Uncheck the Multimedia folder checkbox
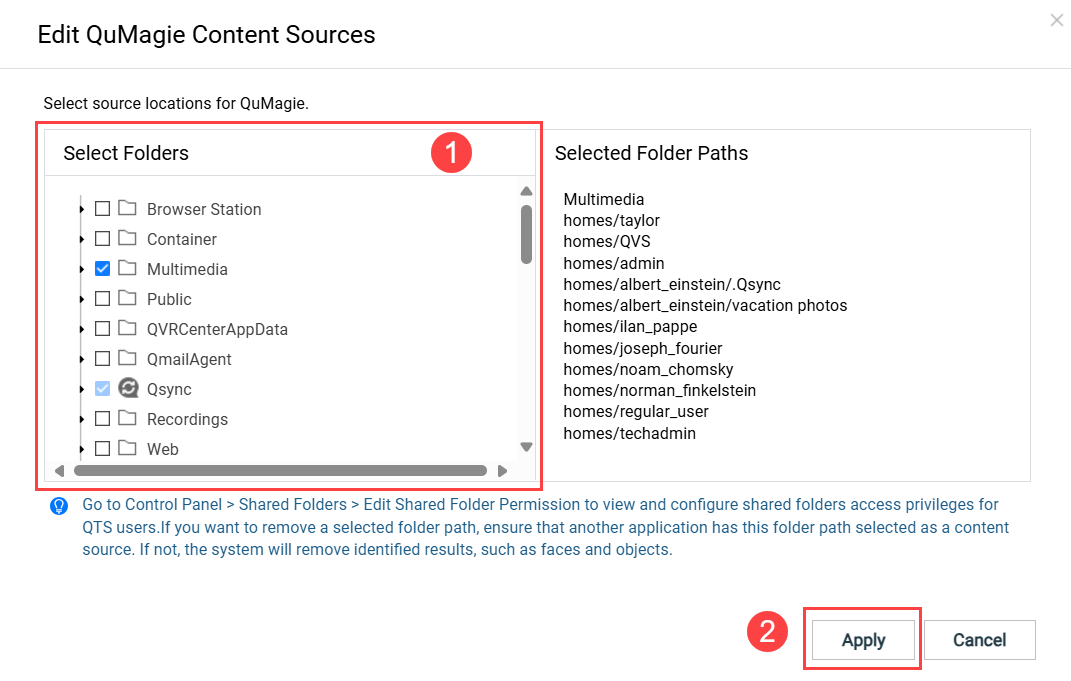Screen dimensions: 1071x681 click(102, 269)
